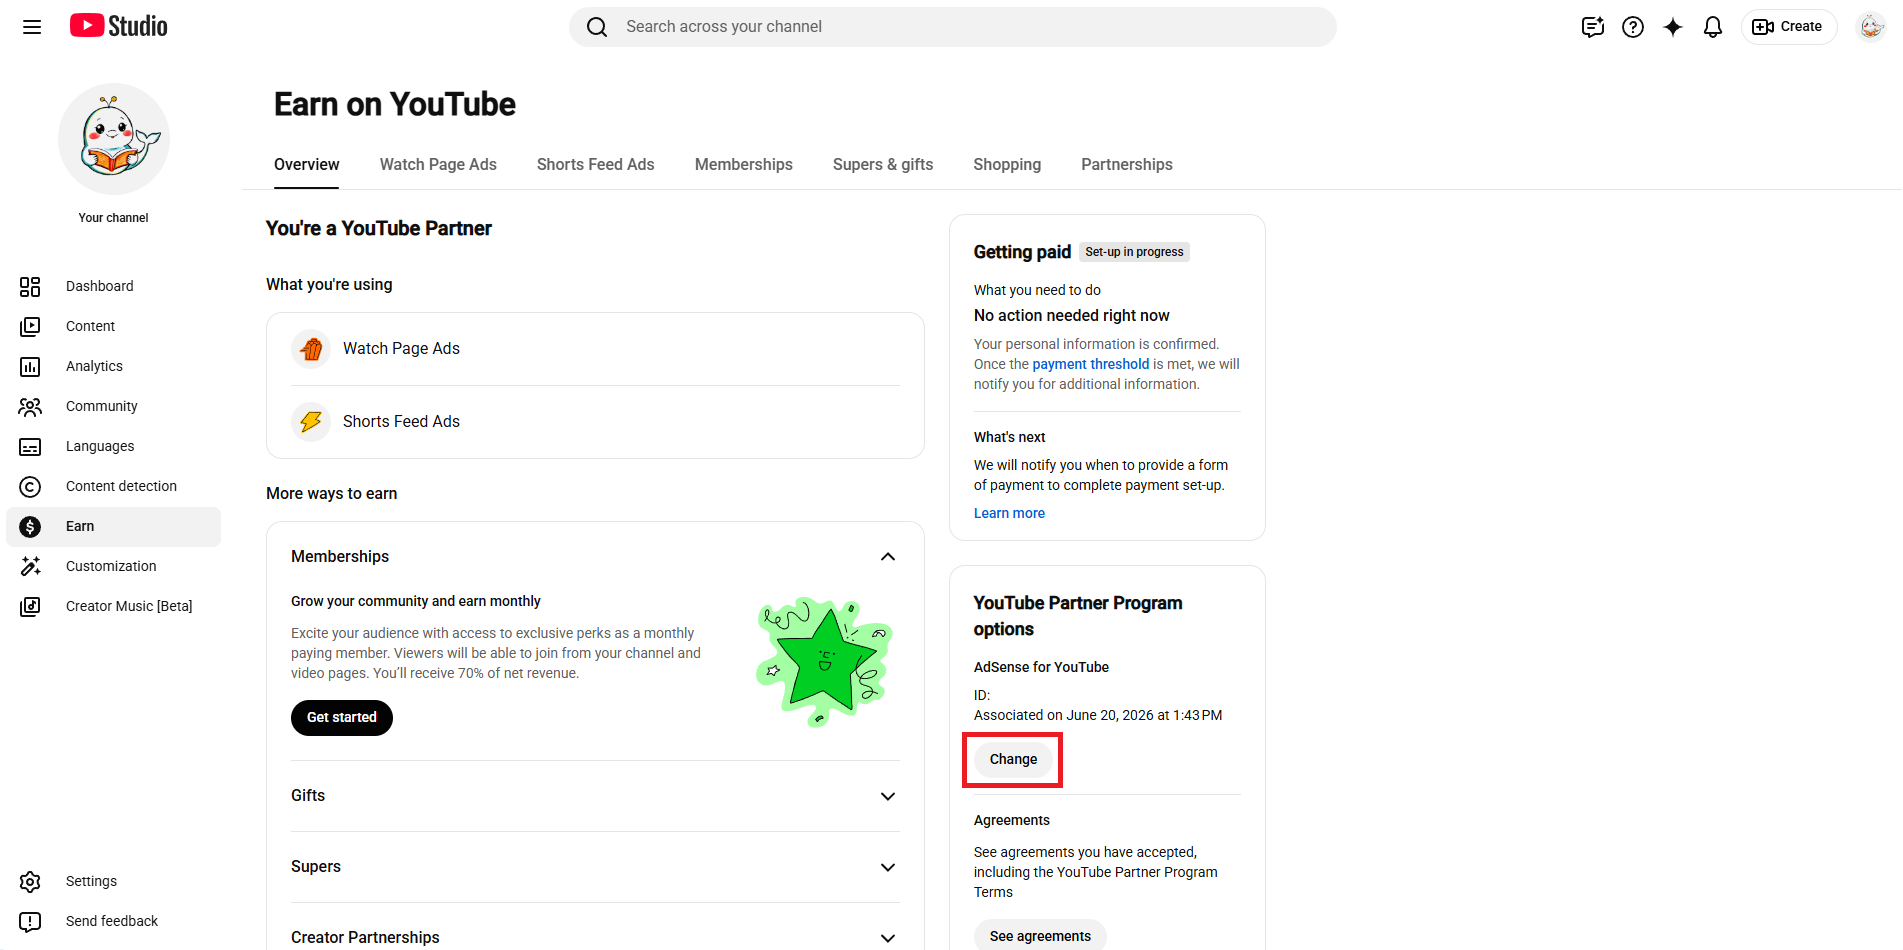Switch to the Overview tab
Screen dimensions: 1903x950
pos(307,165)
